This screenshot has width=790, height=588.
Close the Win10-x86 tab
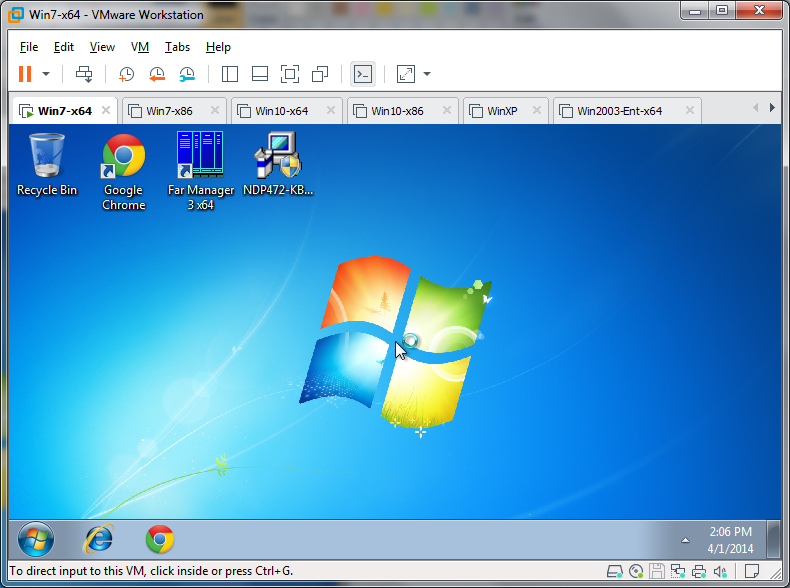pos(446,110)
